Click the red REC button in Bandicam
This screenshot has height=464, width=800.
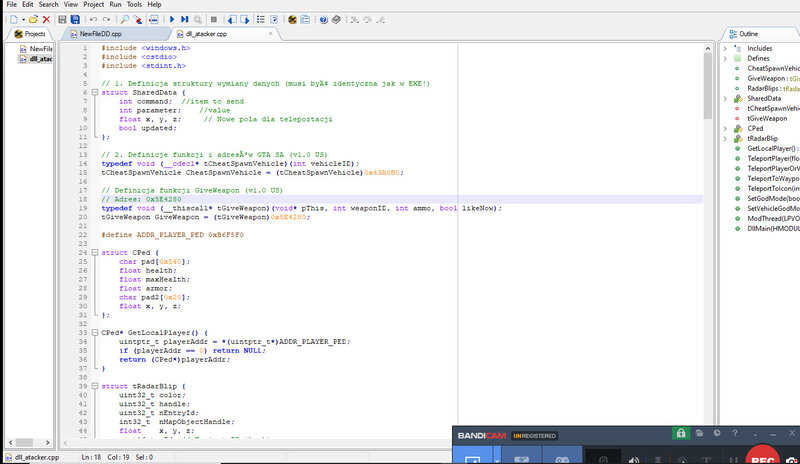(763, 456)
